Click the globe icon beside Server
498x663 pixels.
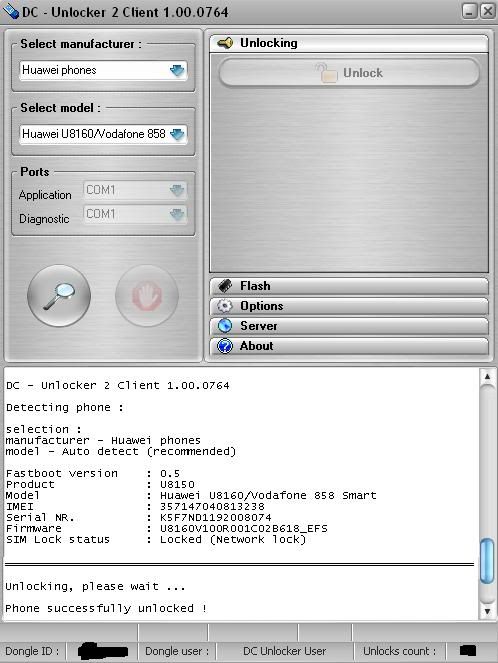tap(225, 326)
